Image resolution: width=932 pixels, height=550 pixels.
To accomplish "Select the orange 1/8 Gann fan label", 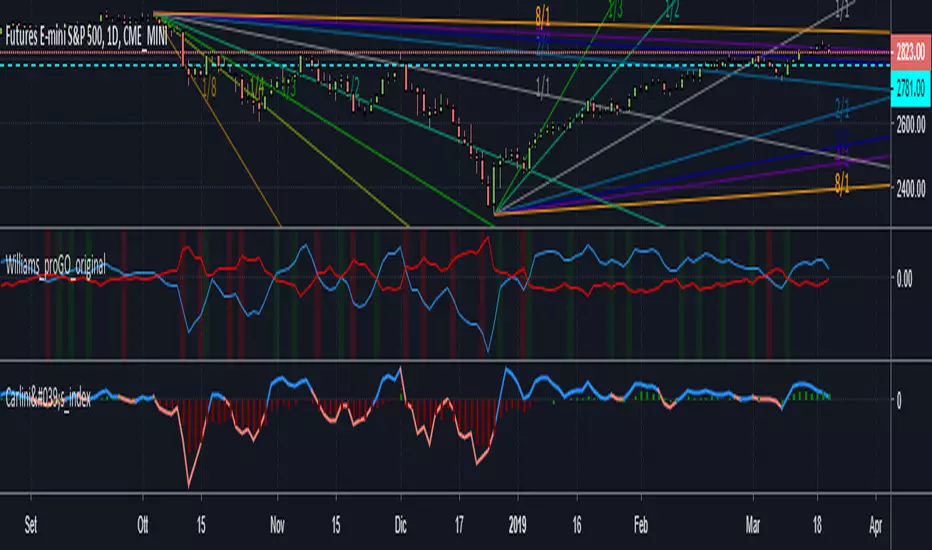I will coord(209,88).
